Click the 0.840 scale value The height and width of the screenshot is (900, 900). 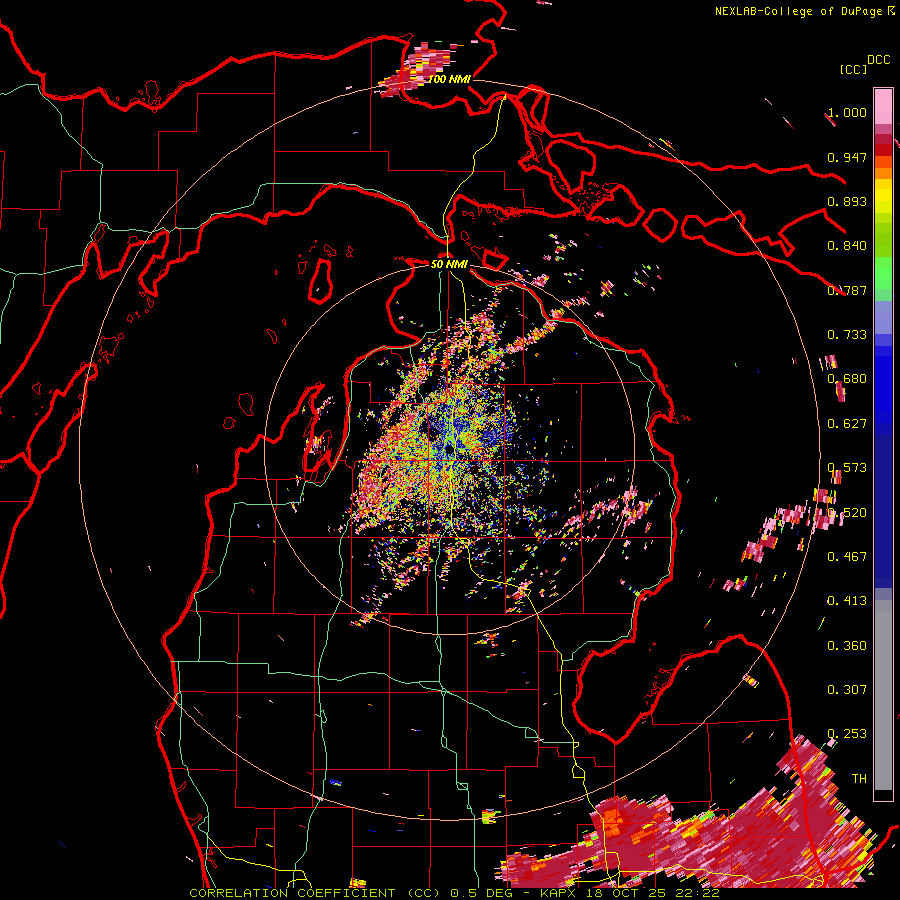(x=847, y=246)
